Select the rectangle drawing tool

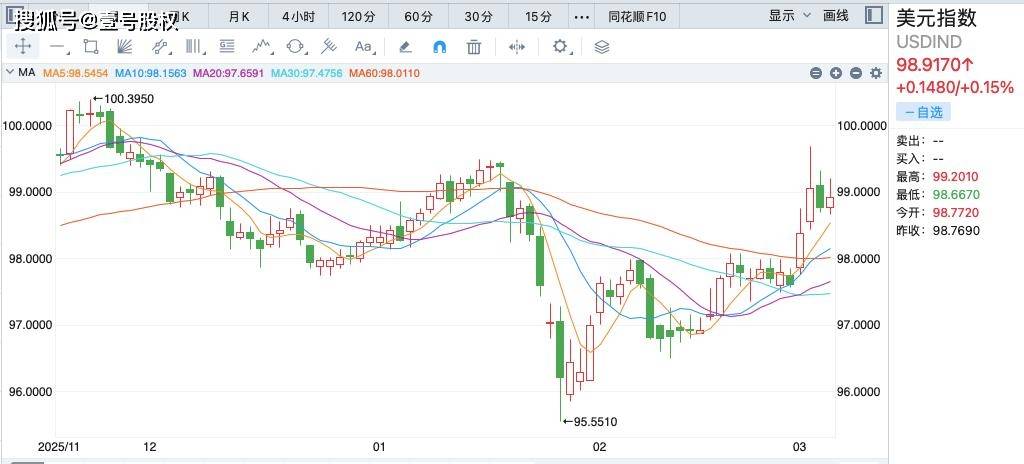click(91, 46)
